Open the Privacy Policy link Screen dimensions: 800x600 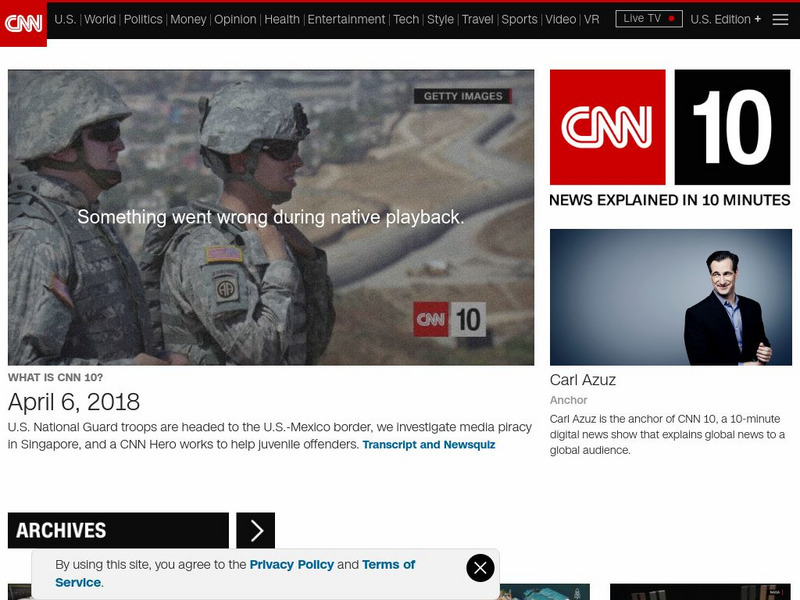[291, 565]
